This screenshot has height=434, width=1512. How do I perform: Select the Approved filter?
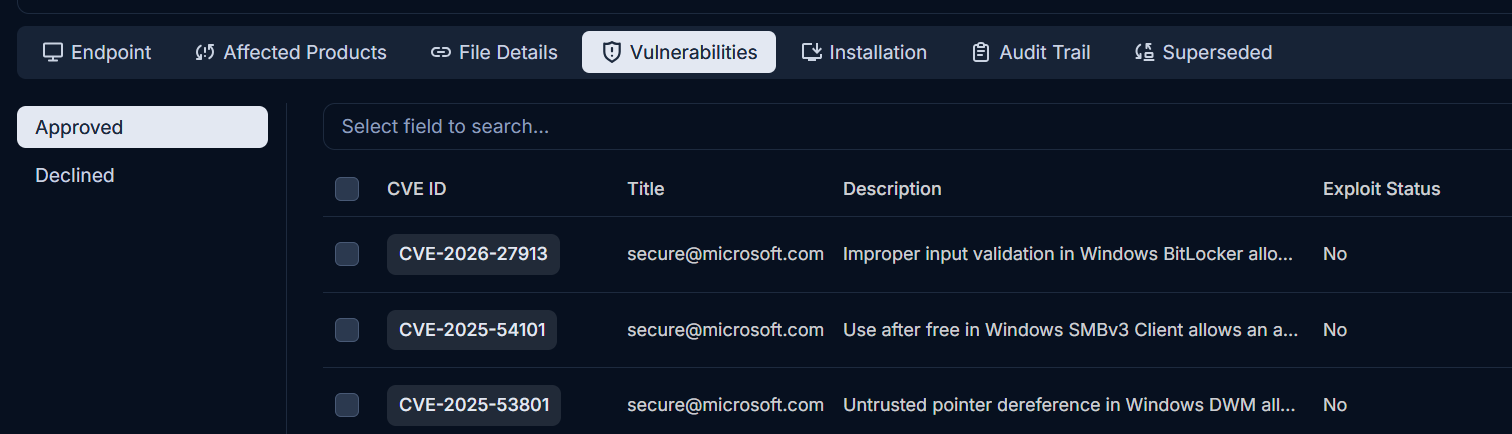(x=142, y=127)
